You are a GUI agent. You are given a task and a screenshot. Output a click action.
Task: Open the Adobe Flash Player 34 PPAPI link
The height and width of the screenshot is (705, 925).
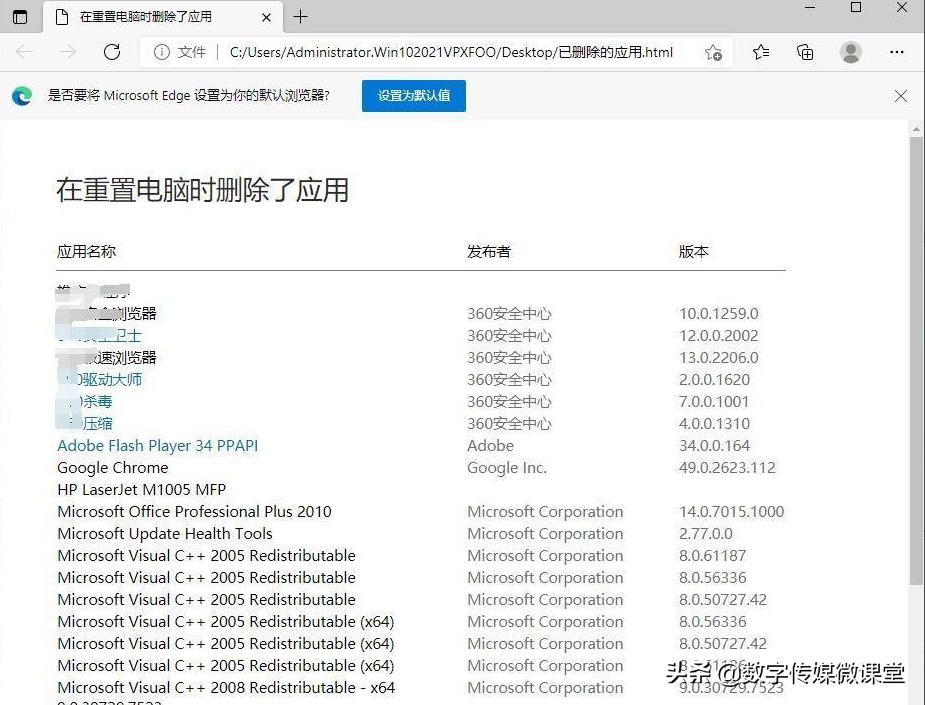[x=157, y=445]
